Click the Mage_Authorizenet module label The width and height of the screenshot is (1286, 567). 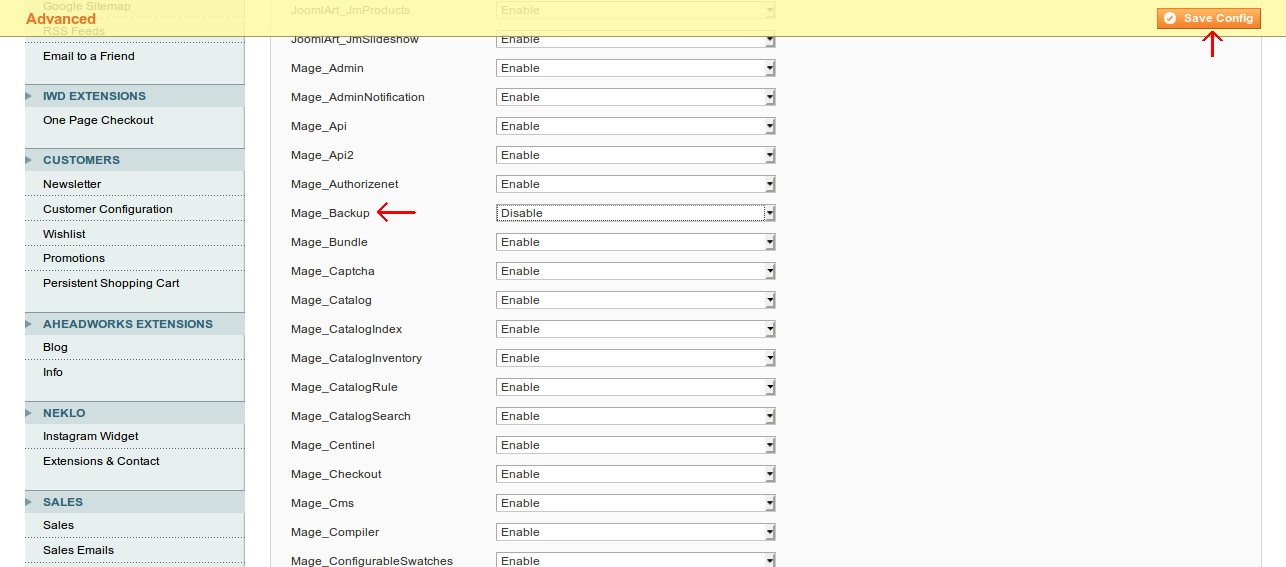(x=345, y=184)
